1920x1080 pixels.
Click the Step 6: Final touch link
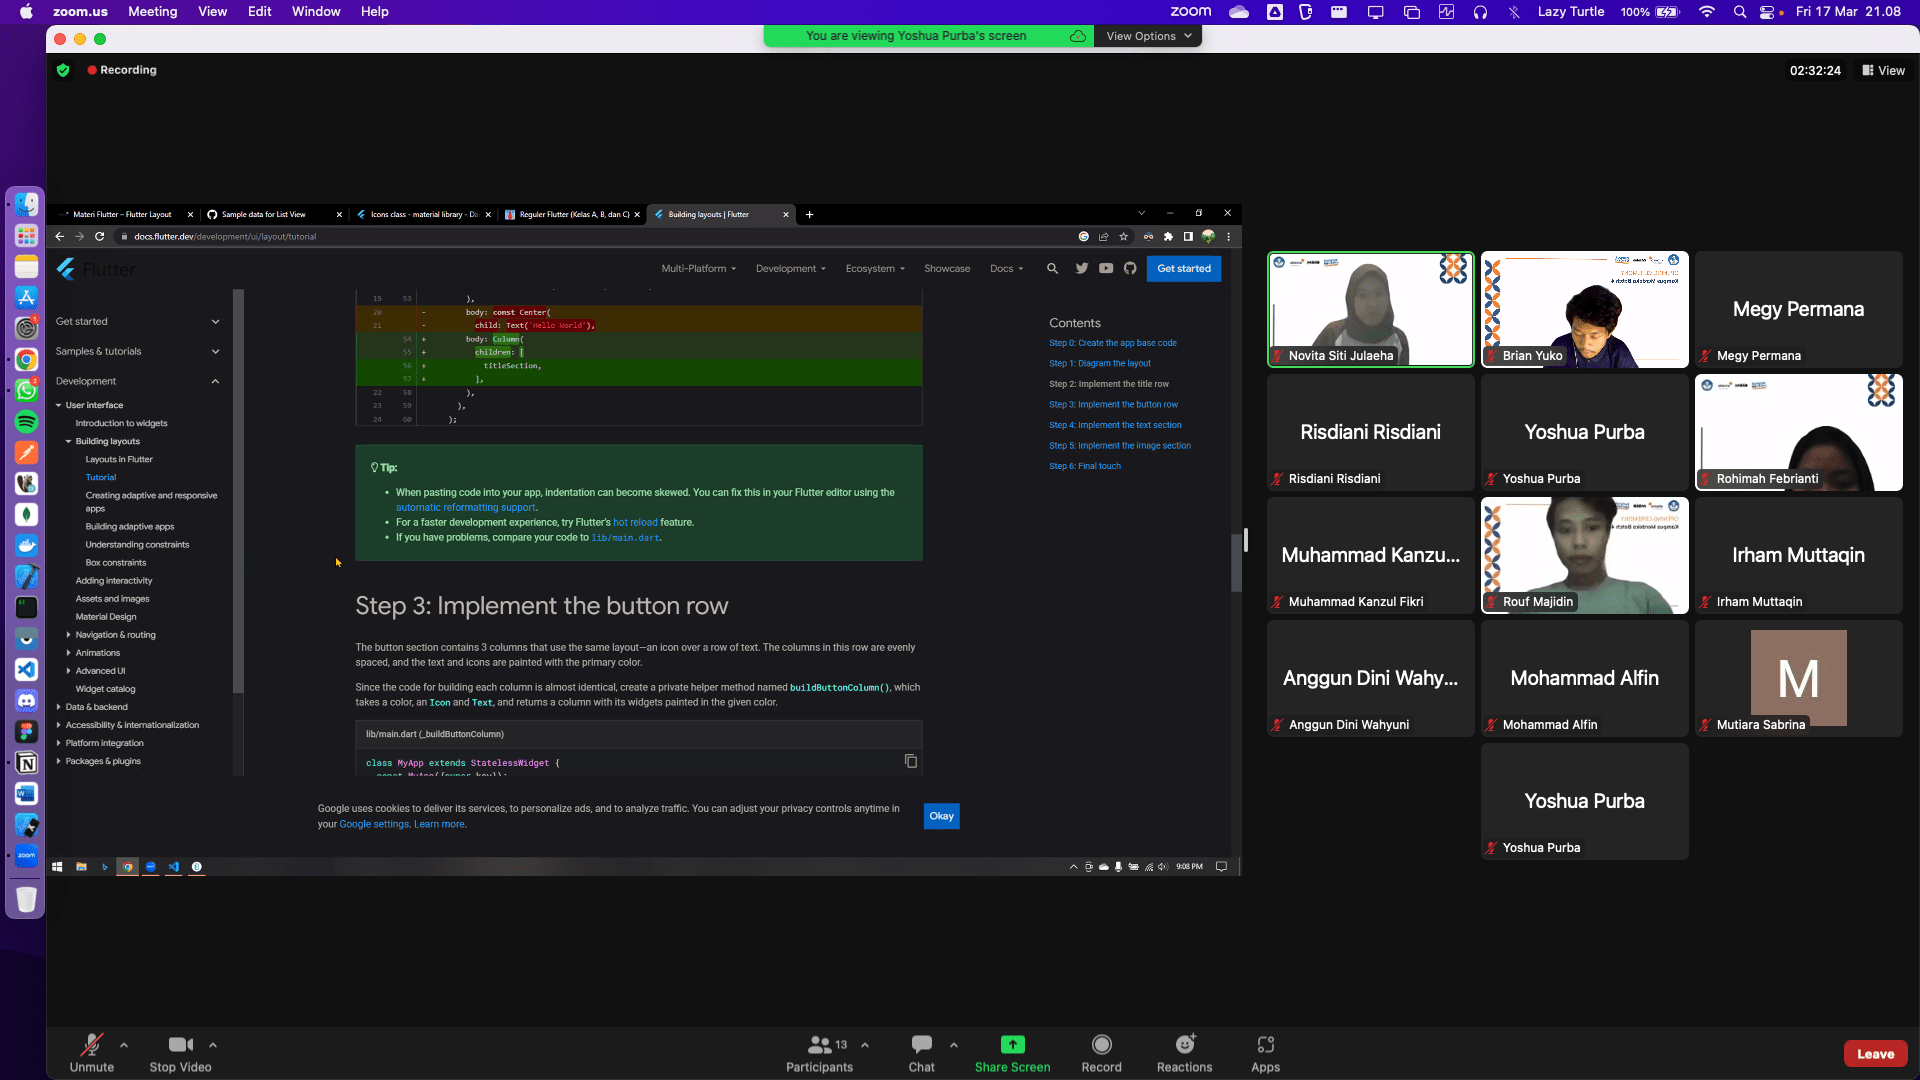(x=1085, y=466)
